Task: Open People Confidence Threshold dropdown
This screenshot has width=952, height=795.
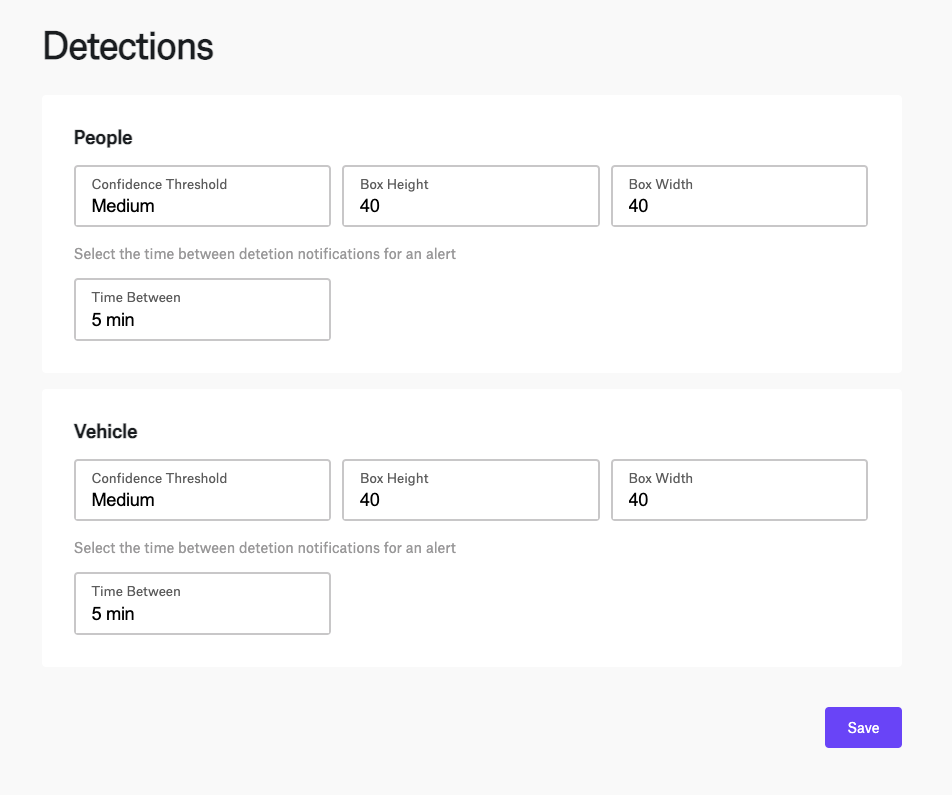Action: (202, 196)
